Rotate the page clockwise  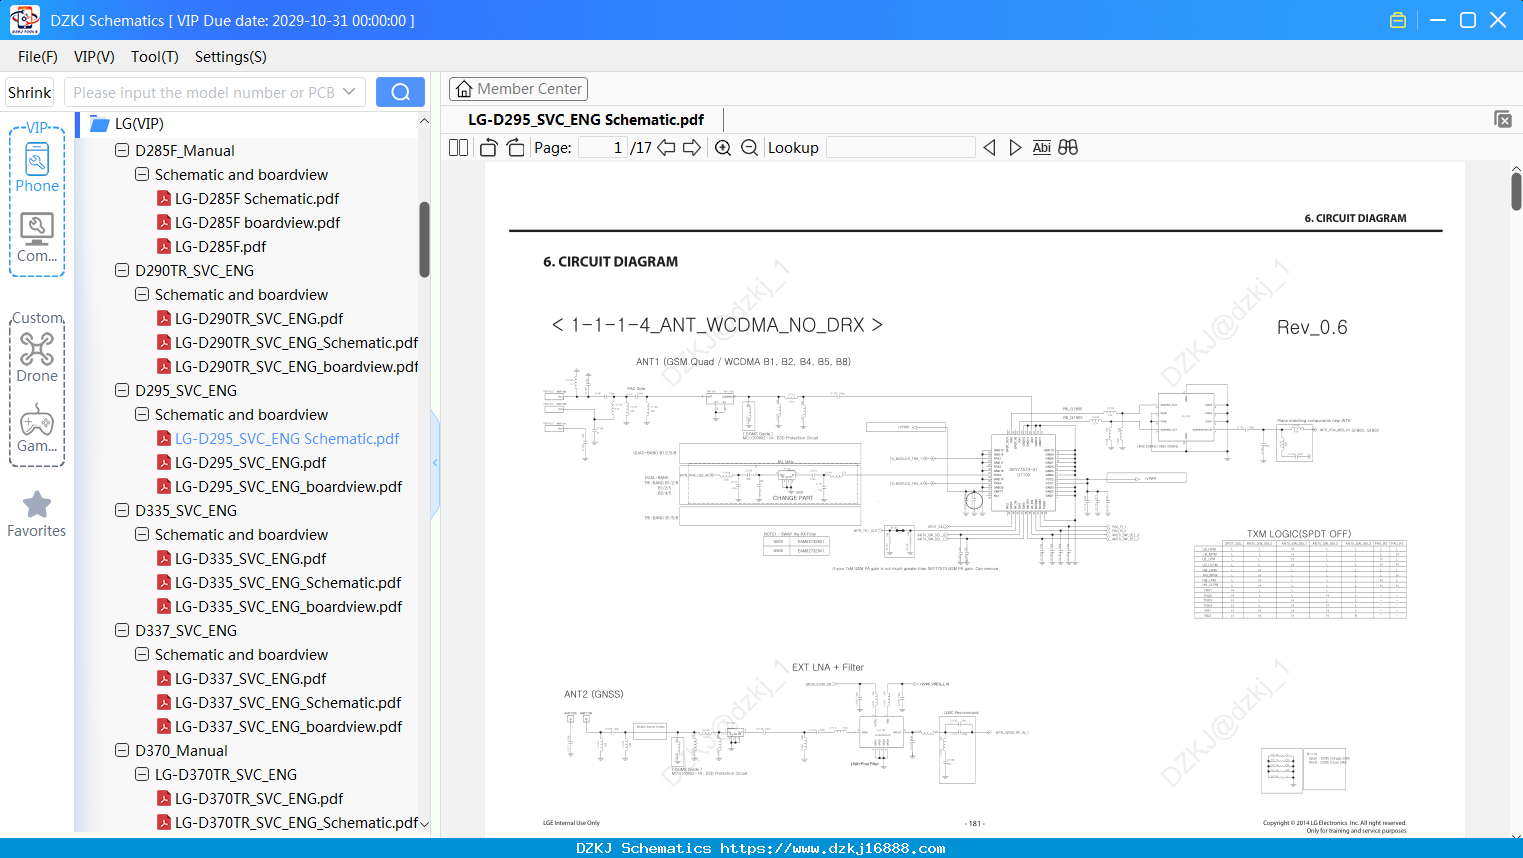[515, 148]
